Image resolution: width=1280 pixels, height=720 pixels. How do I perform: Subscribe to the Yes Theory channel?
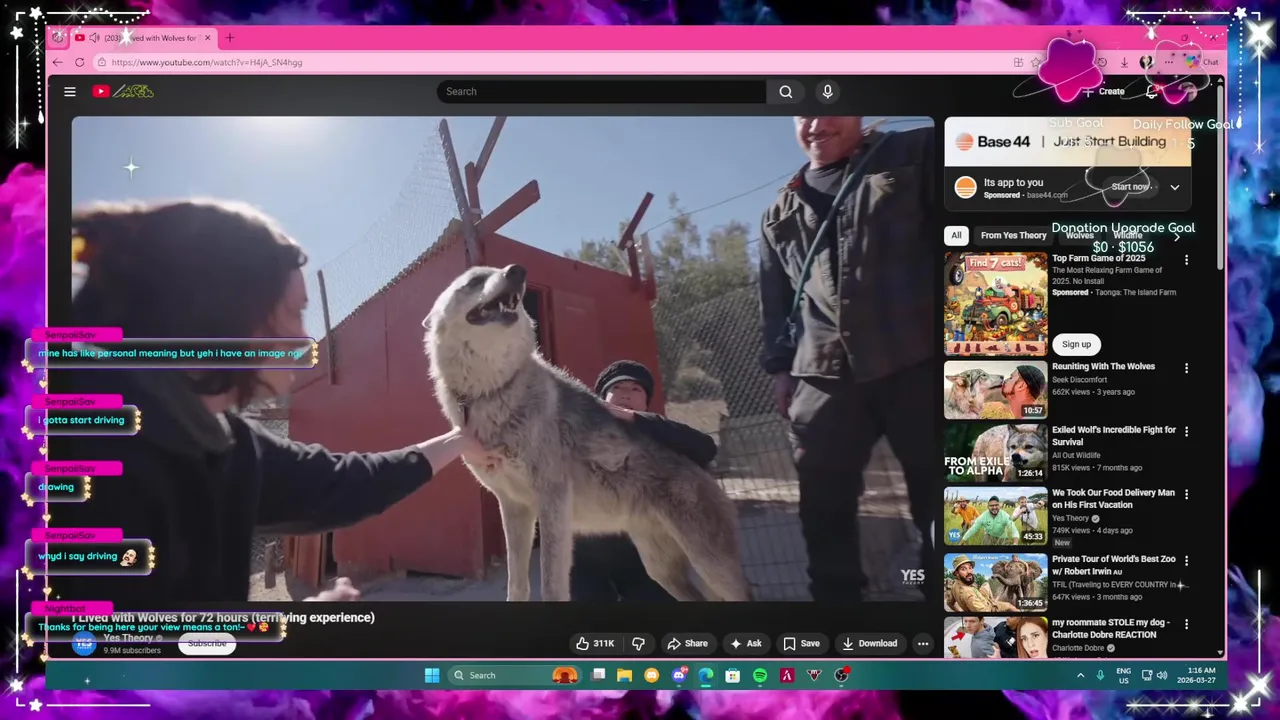tap(207, 643)
